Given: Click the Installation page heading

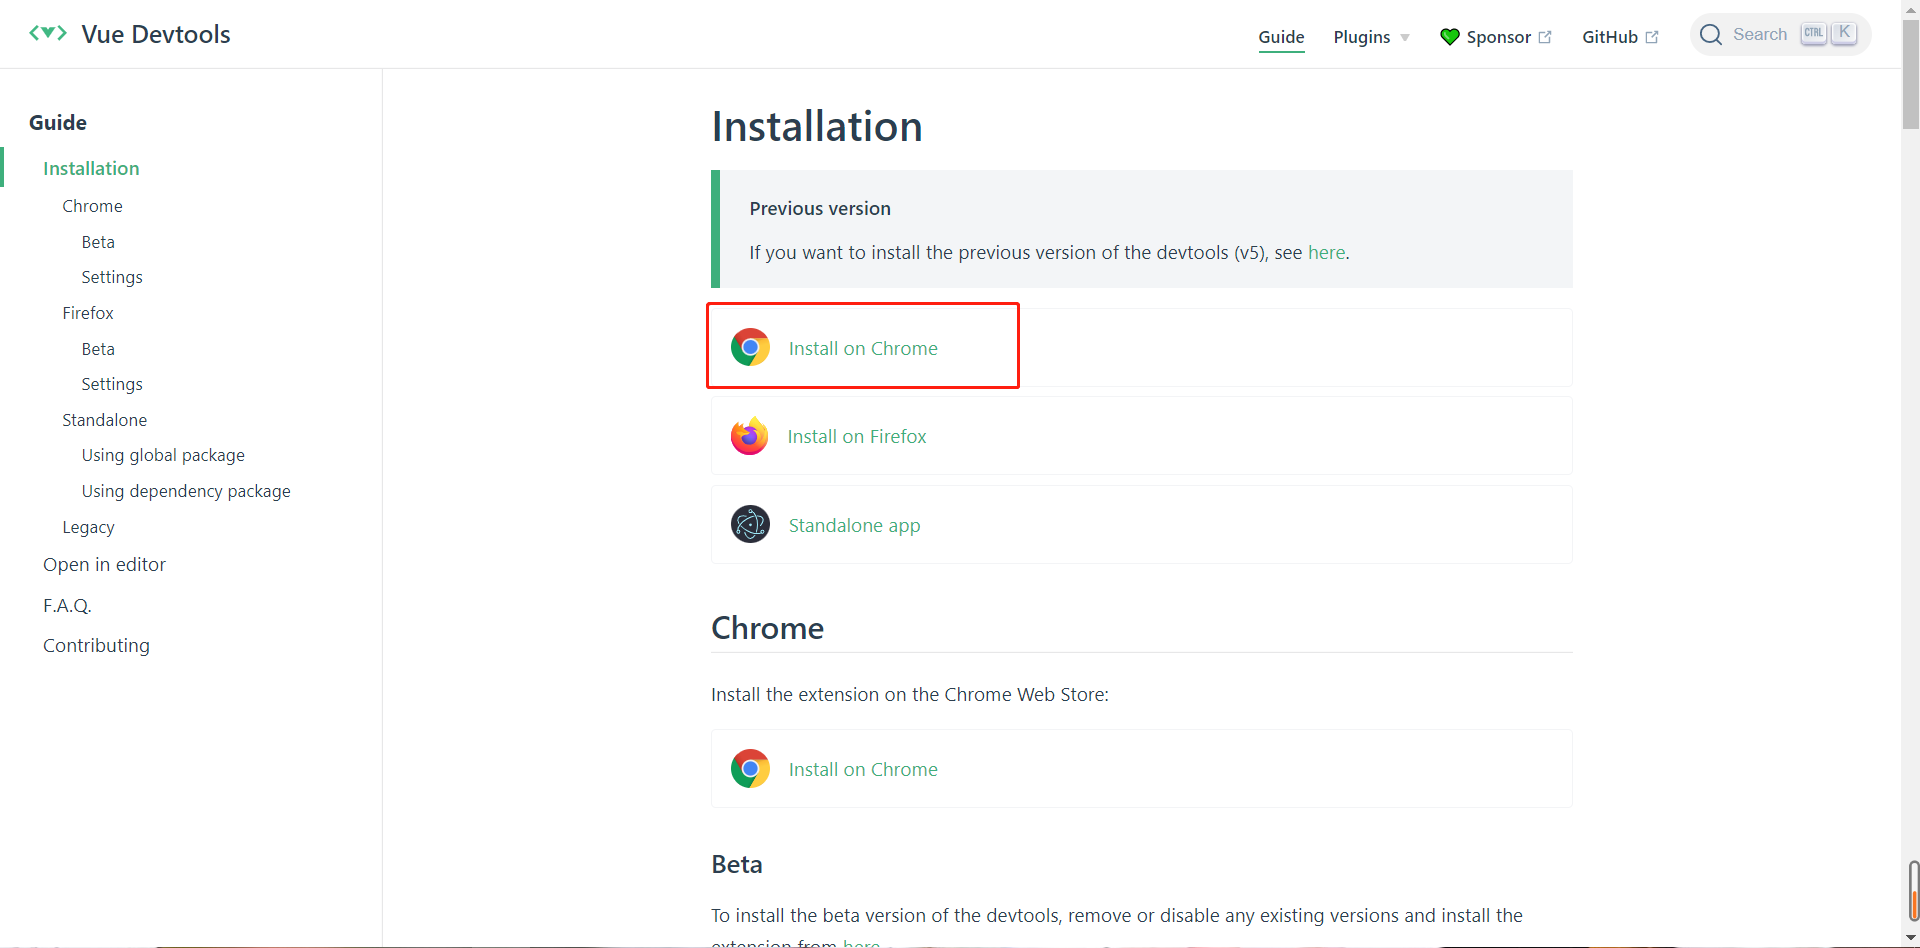Looking at the screenshot, I should tap(817, 127).
